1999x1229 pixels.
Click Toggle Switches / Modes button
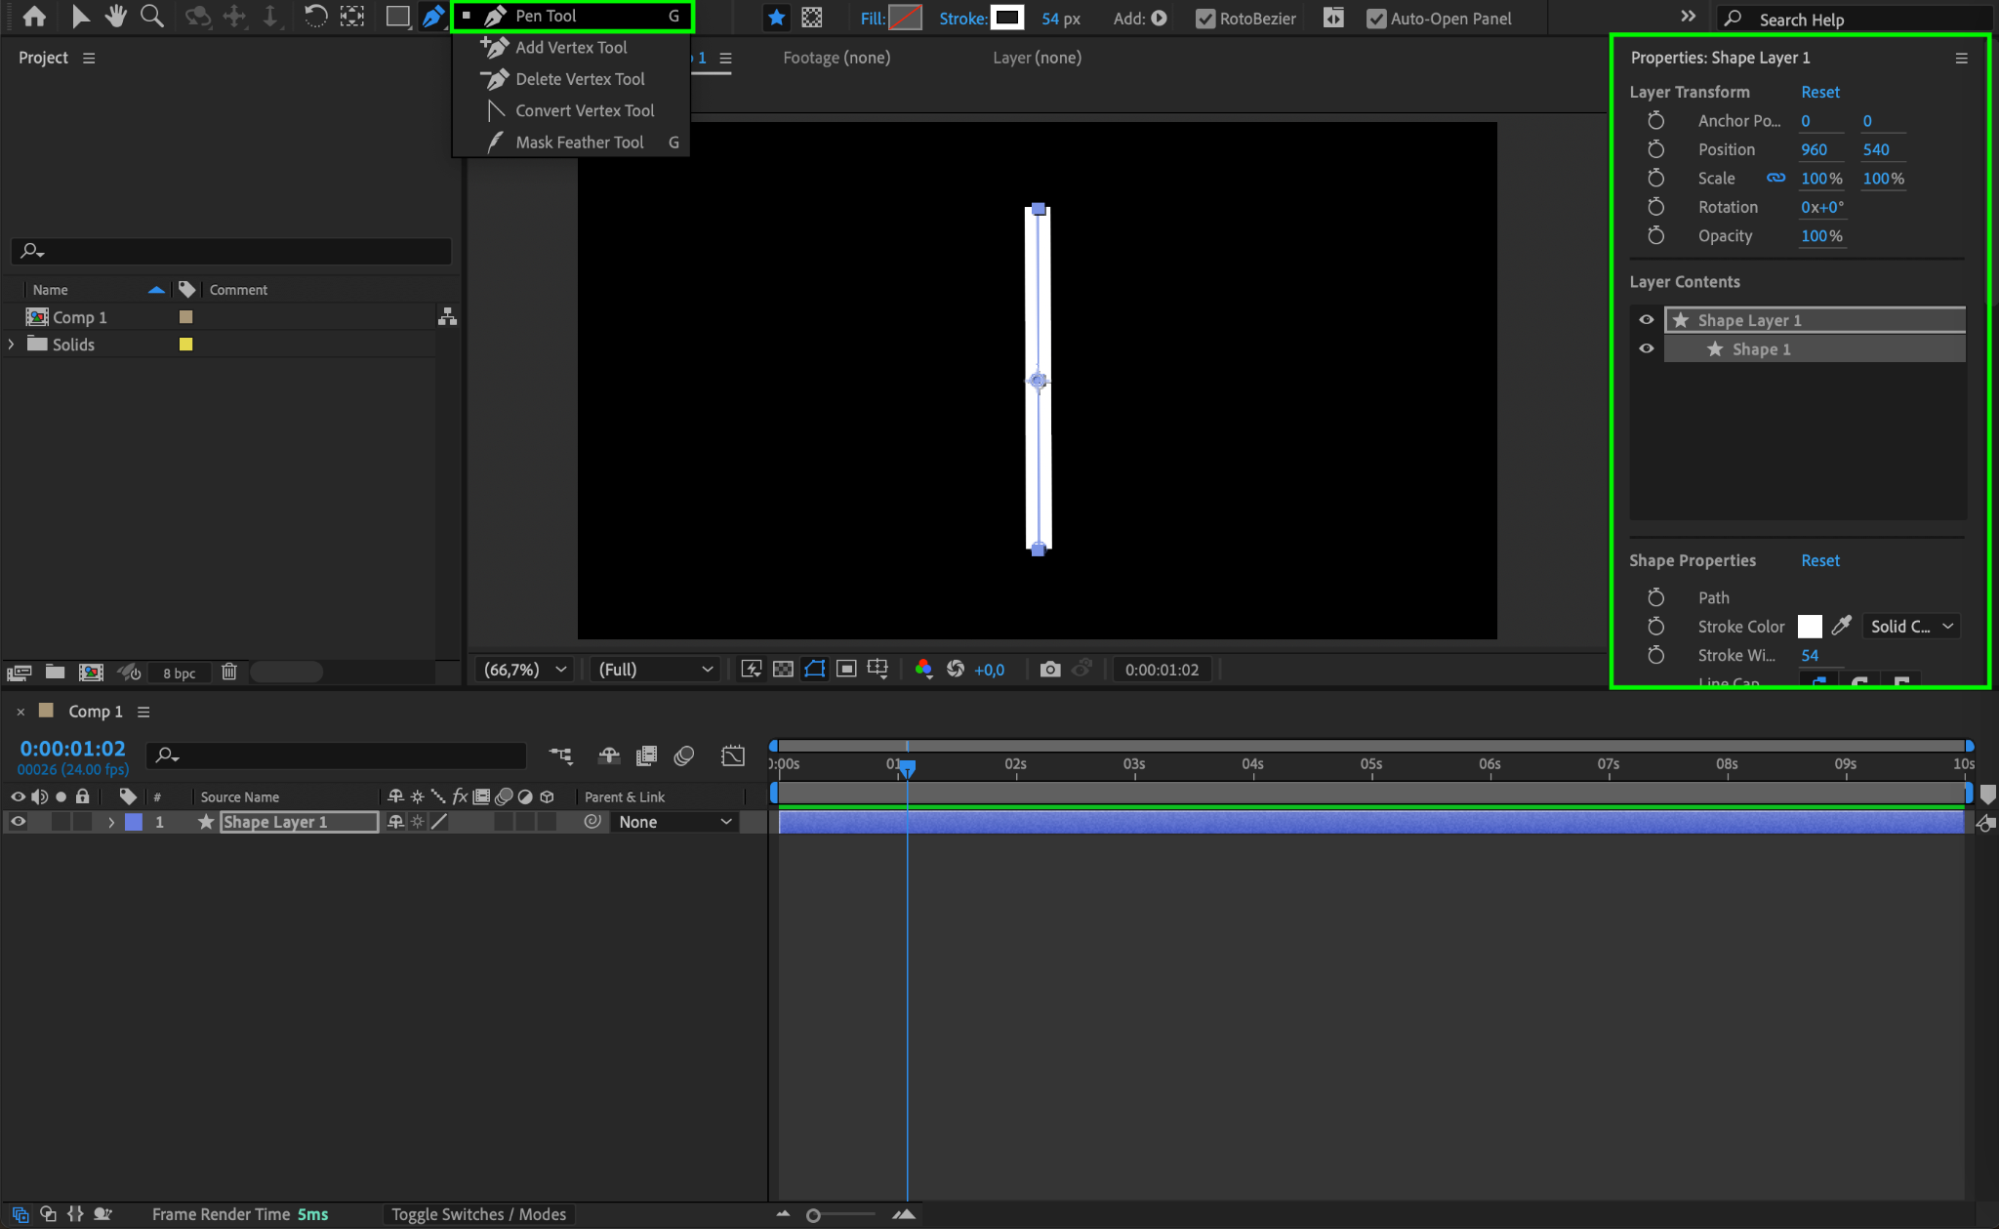(x=478, y=1214)
